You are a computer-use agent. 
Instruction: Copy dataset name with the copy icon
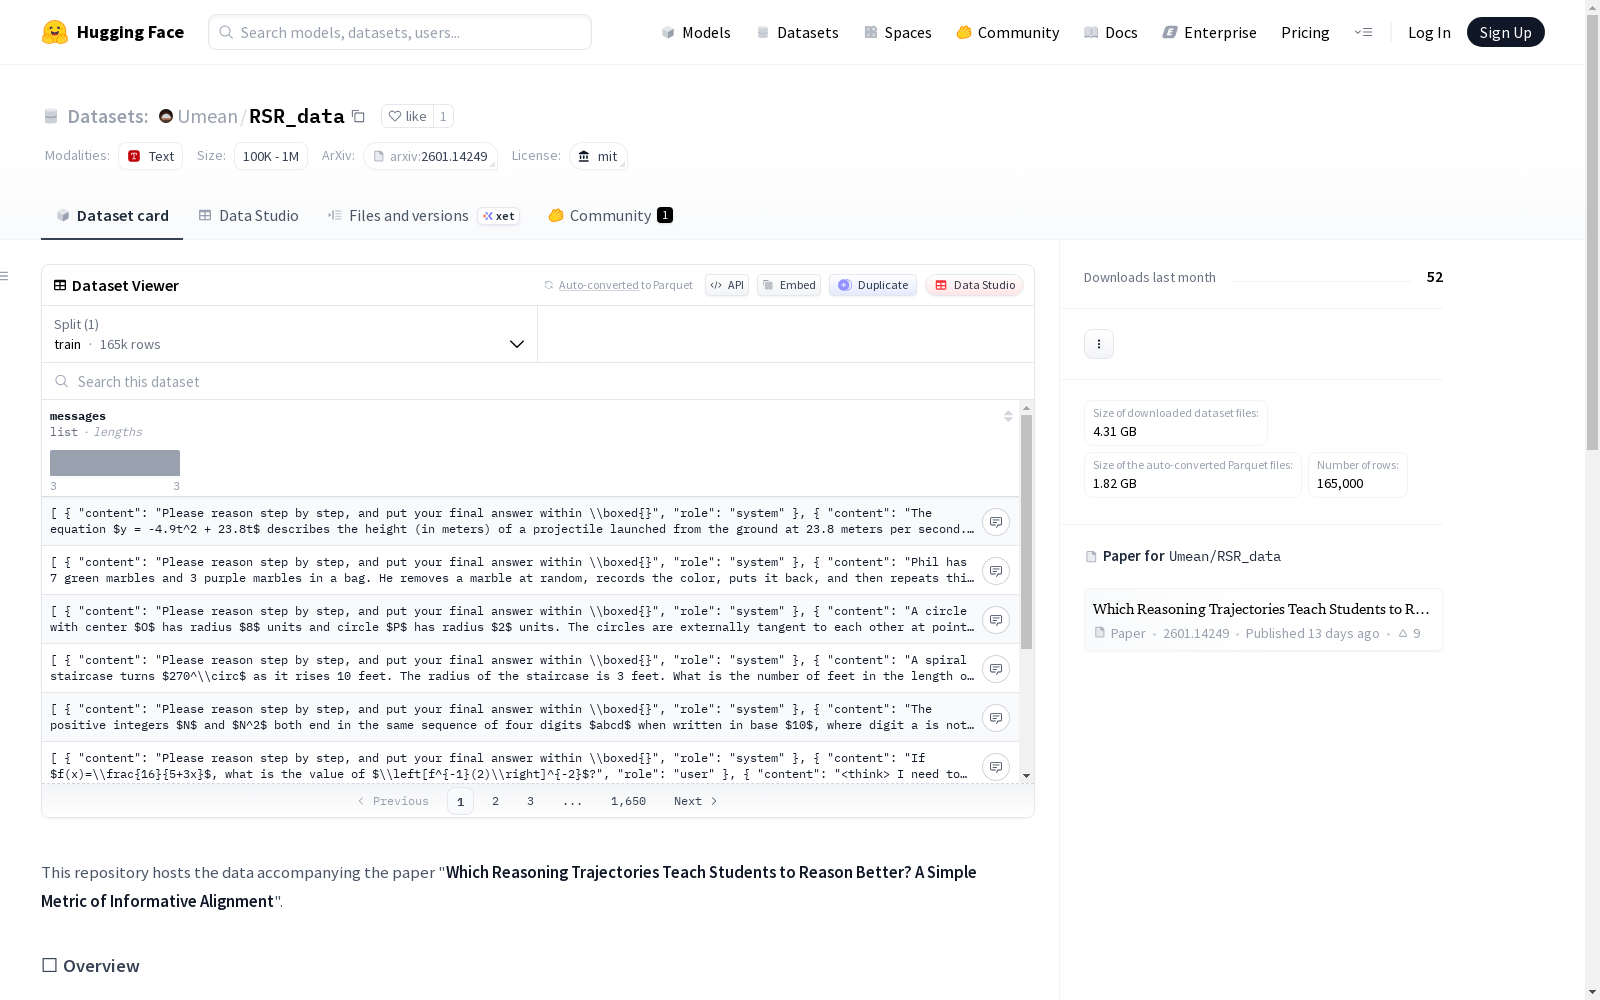358,116
